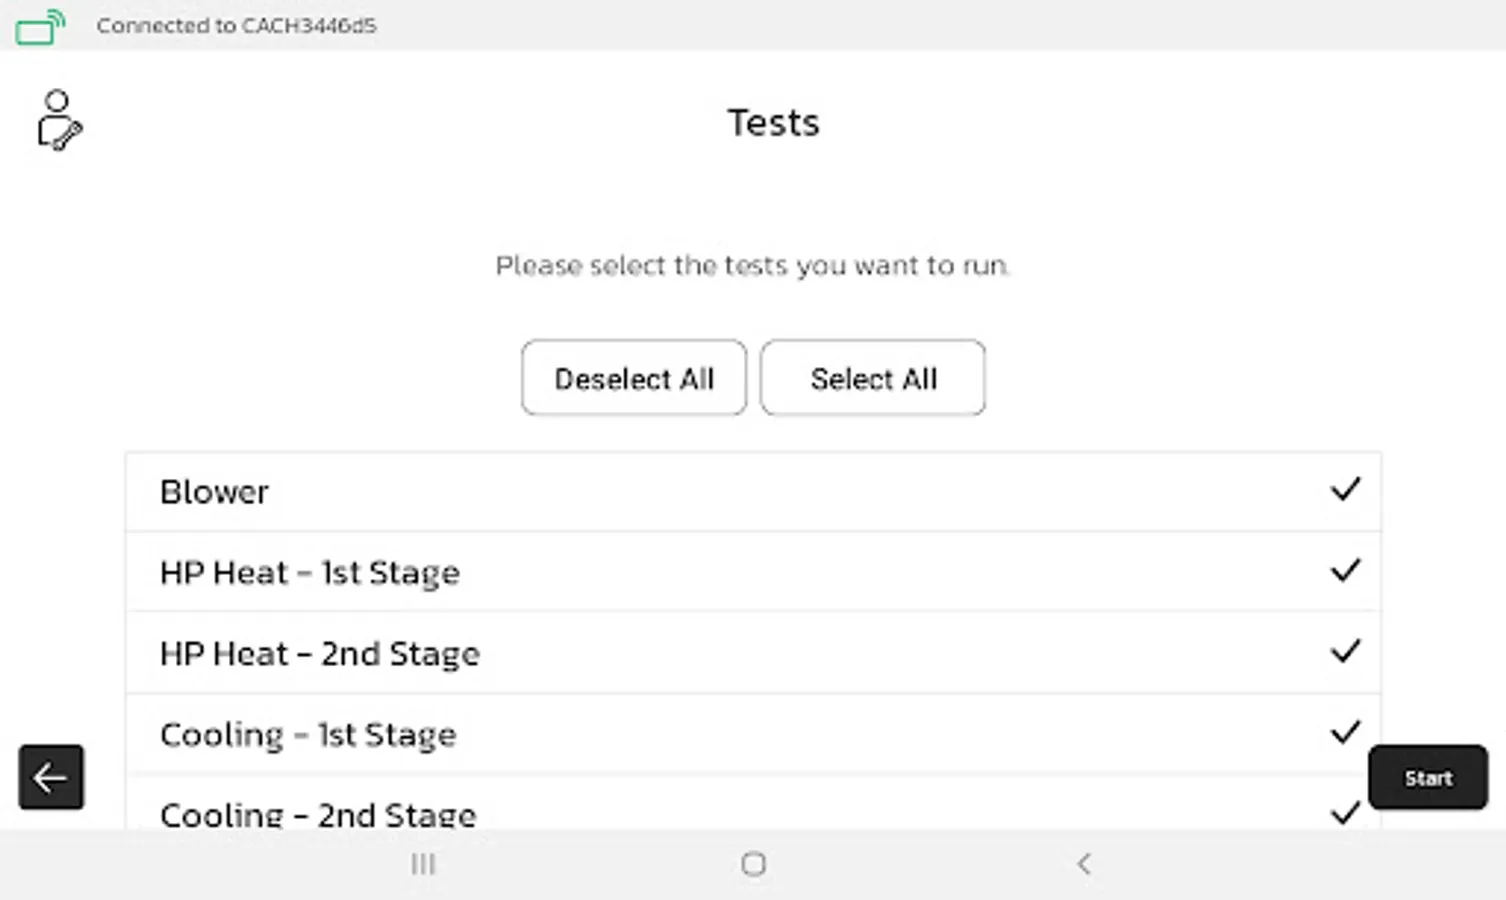Select the HP Heat – 2nd Stage row
Screen dimensions: 1506x900
click(700, 654)
